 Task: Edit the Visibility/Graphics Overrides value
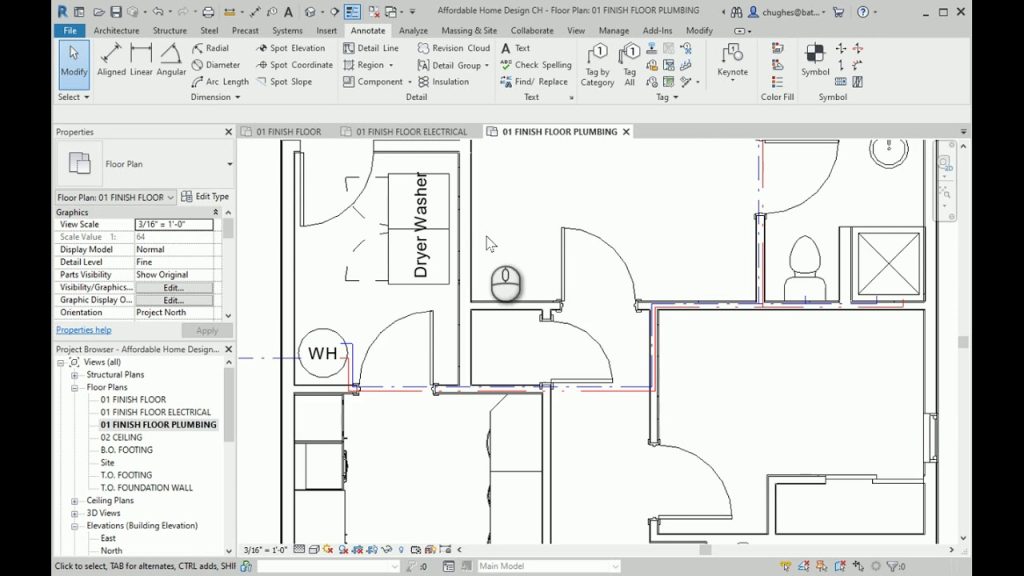[176, 287]
